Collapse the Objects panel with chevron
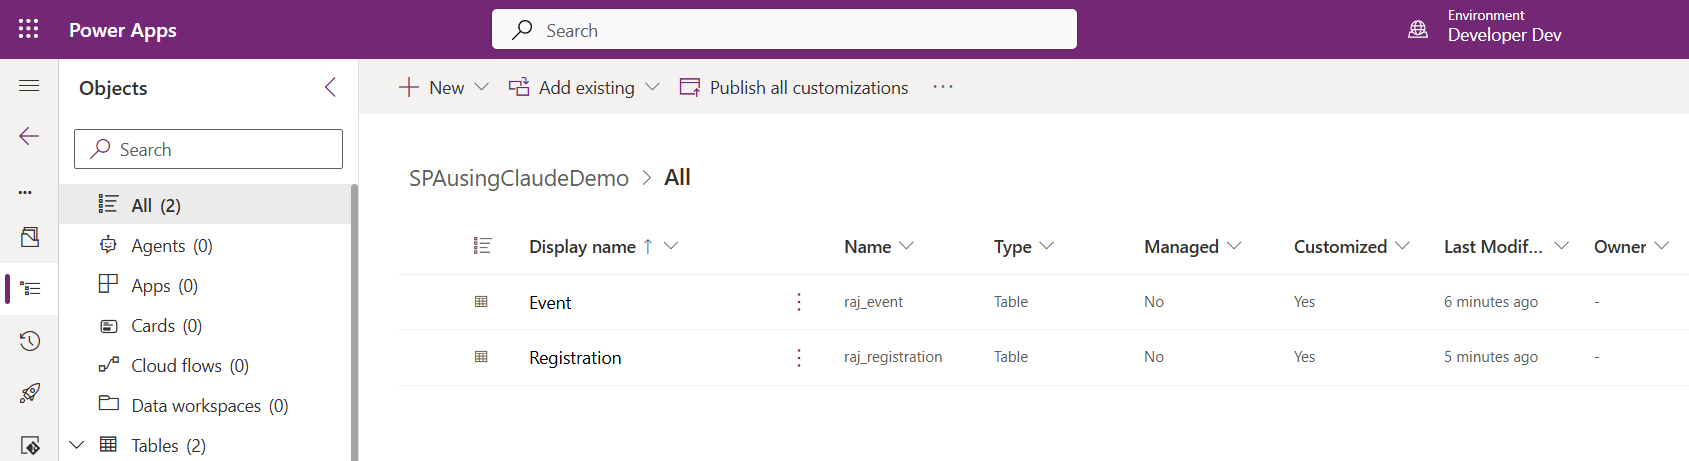Viewport: 1689px width, 461px height. pyautogui.click(x=331, y=87)
